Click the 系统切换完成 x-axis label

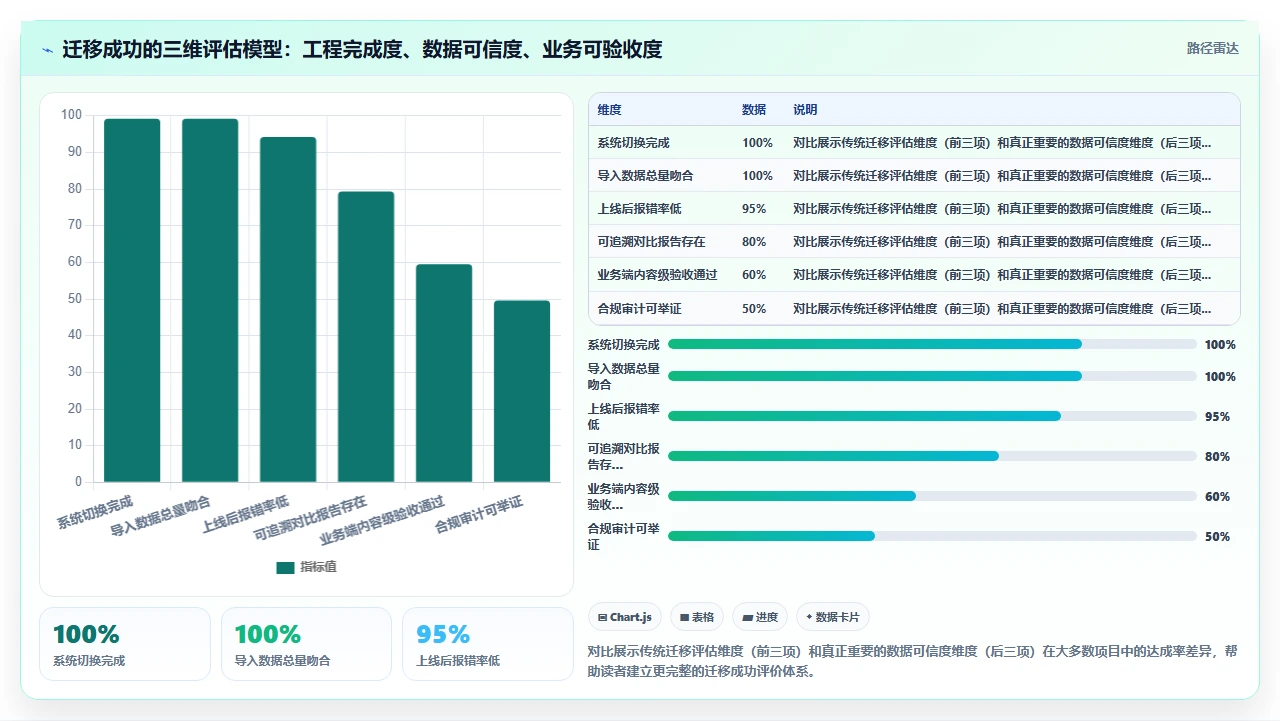[95, 510]
